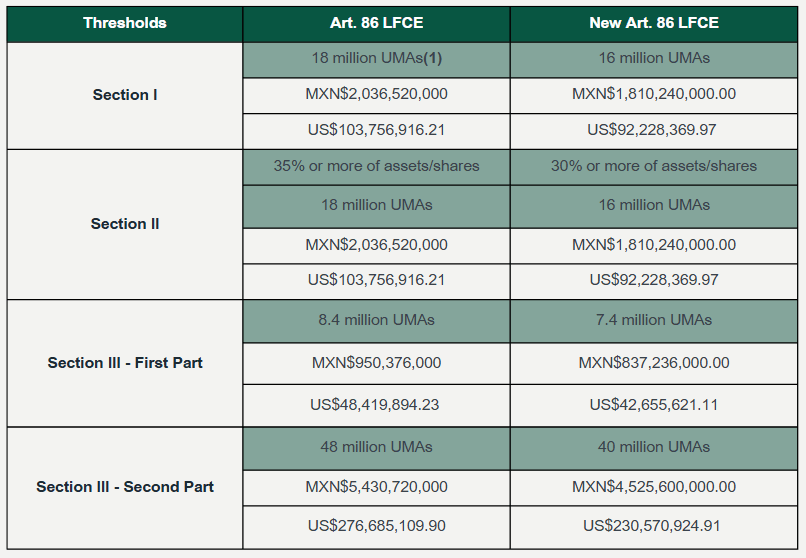The width and height of the screenshot is (806, 558).
Task: Click the Thresholds column header
Action: (x=125, y=22)
